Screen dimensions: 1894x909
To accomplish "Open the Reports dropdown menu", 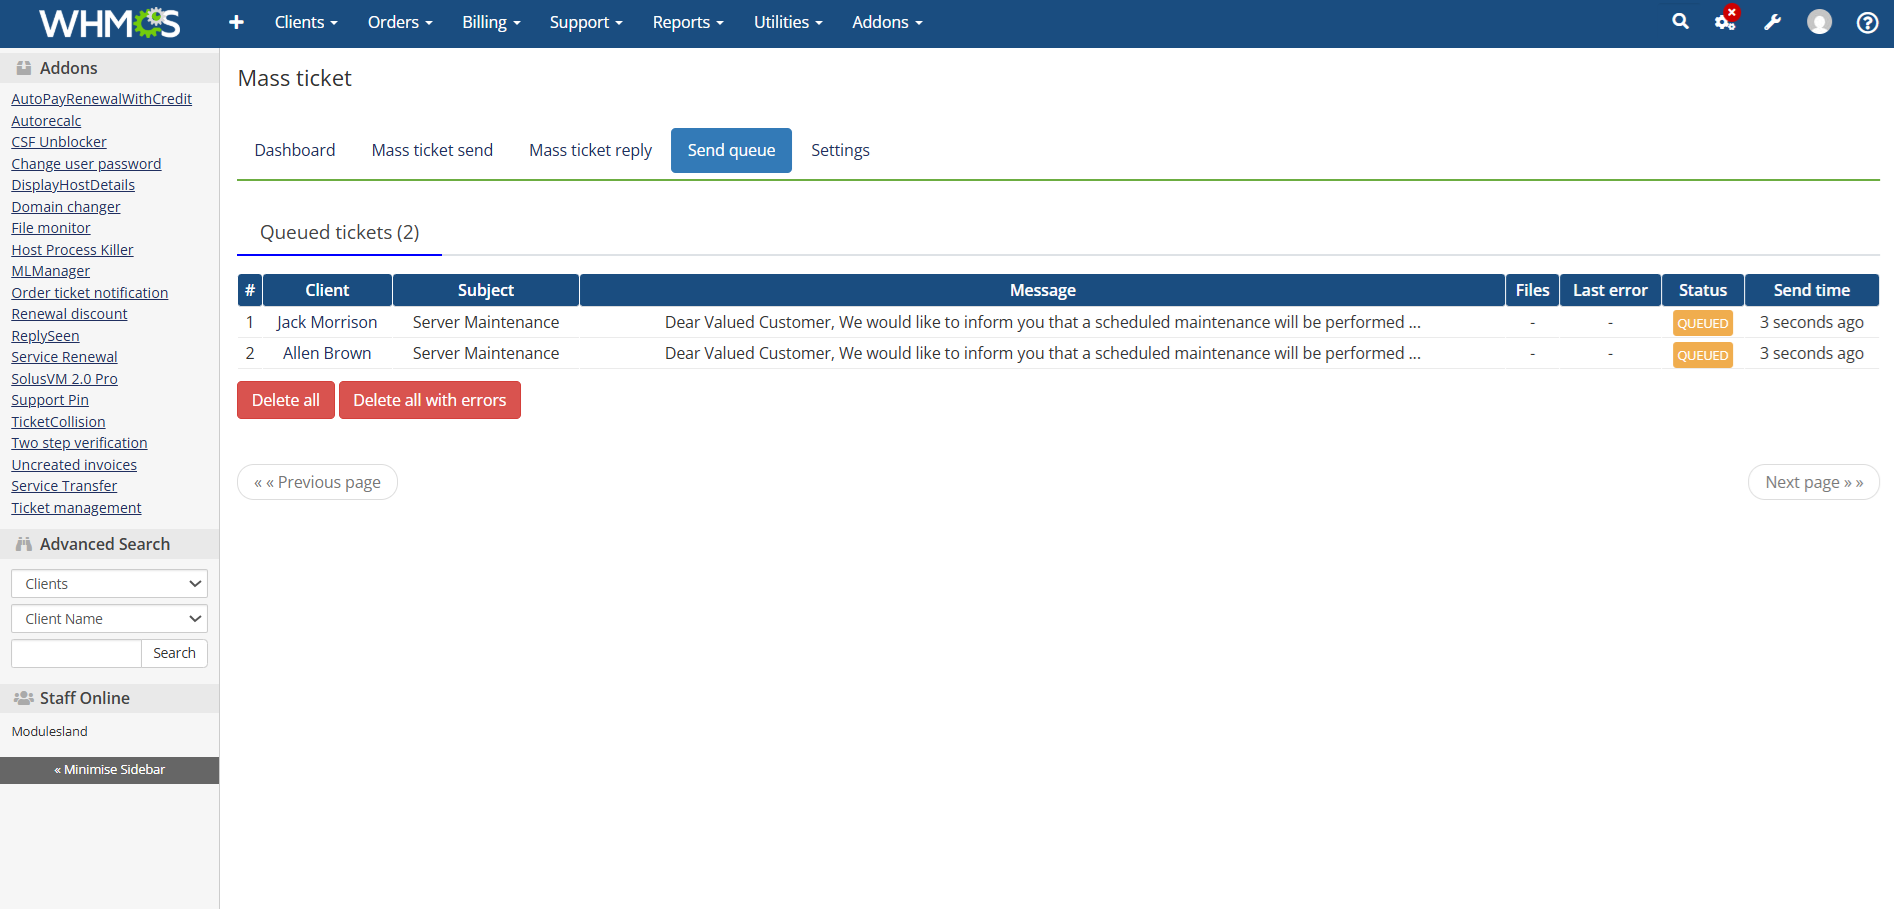I will (688, 22).
